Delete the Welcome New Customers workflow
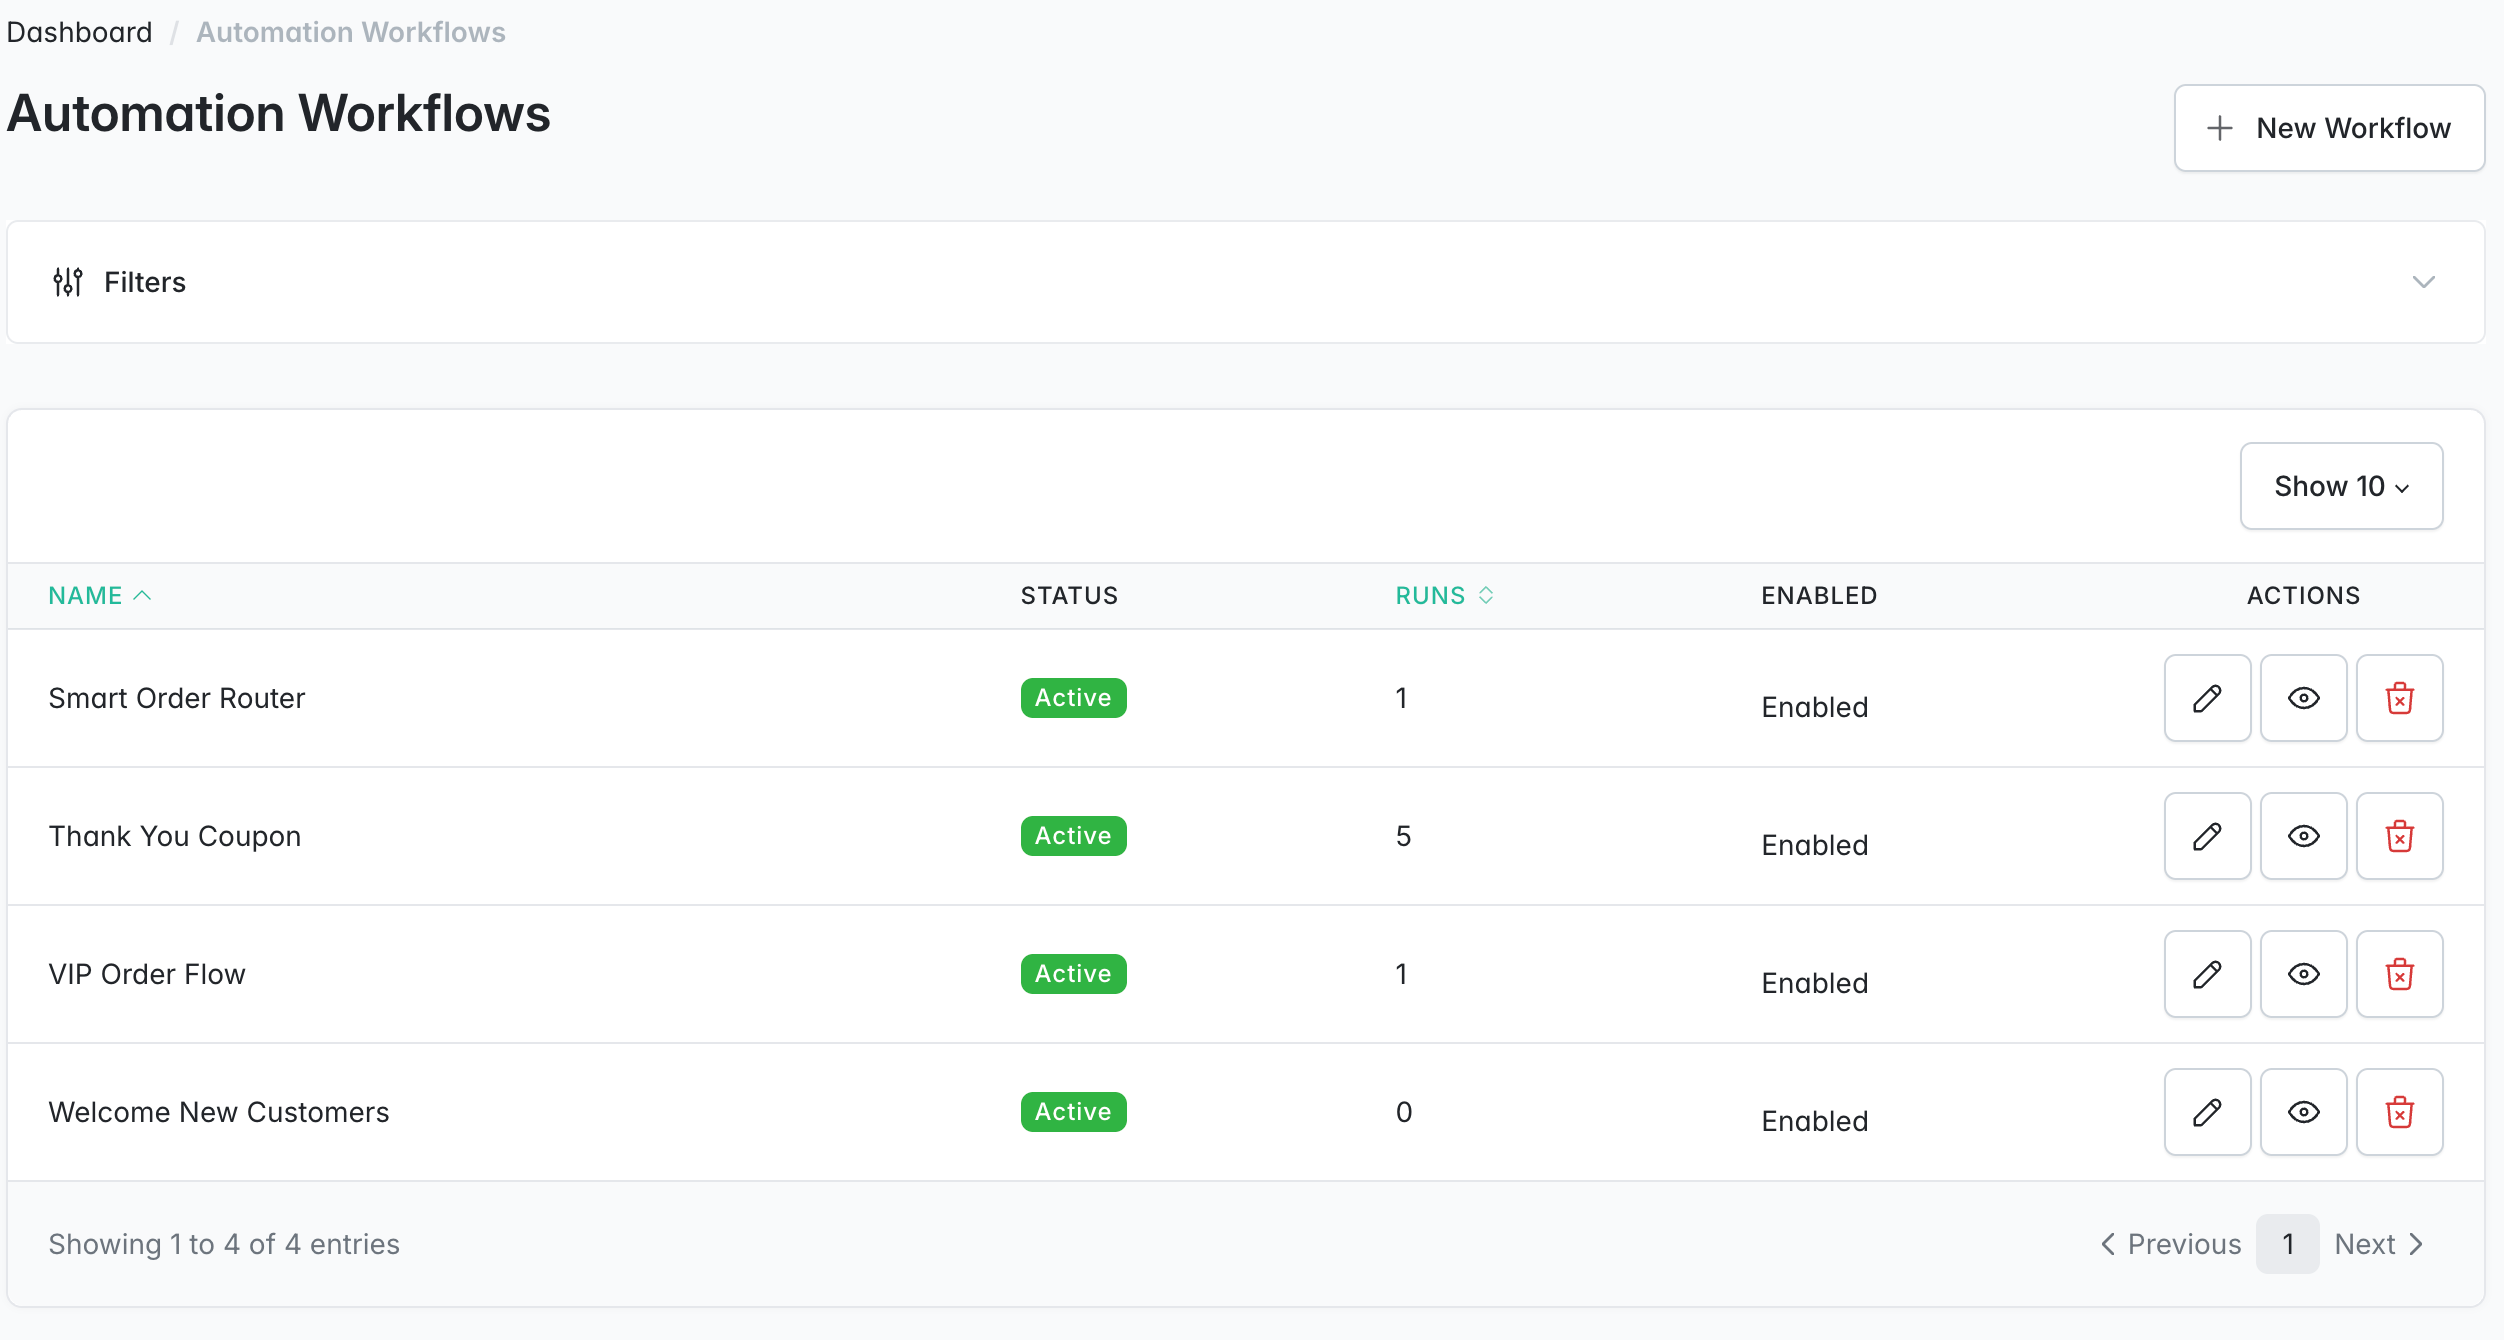The height and width of the screenshot is (1340, 2504). [2399, 1111]
